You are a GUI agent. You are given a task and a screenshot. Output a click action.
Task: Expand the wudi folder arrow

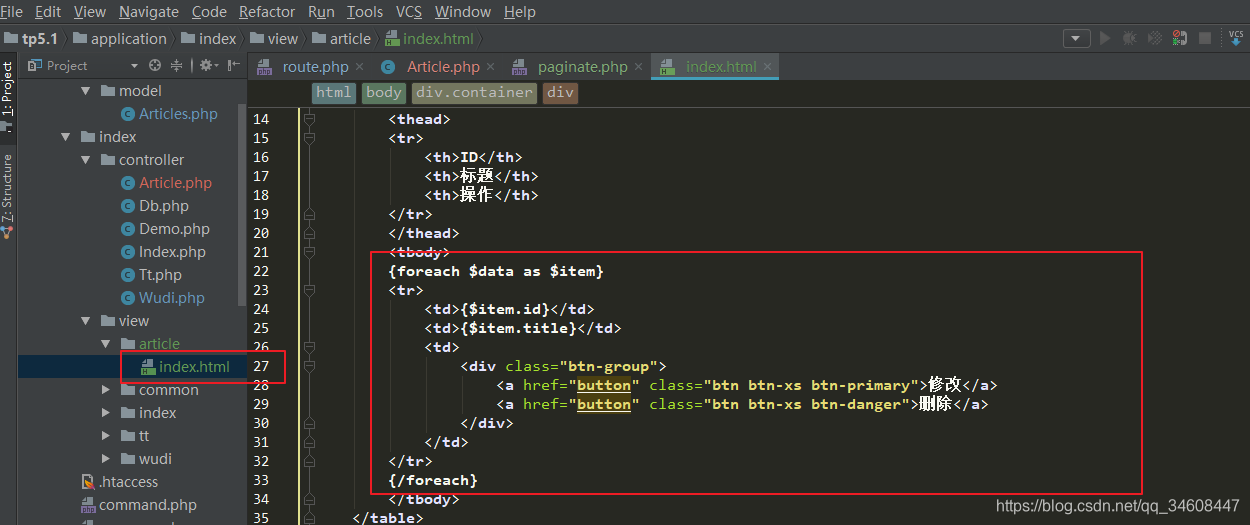[x=106, y=459]
